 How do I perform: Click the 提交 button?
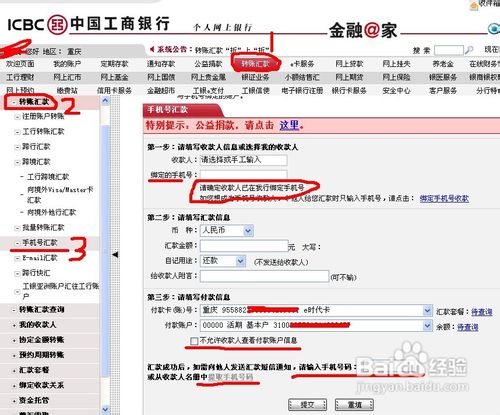coord(307,405)
